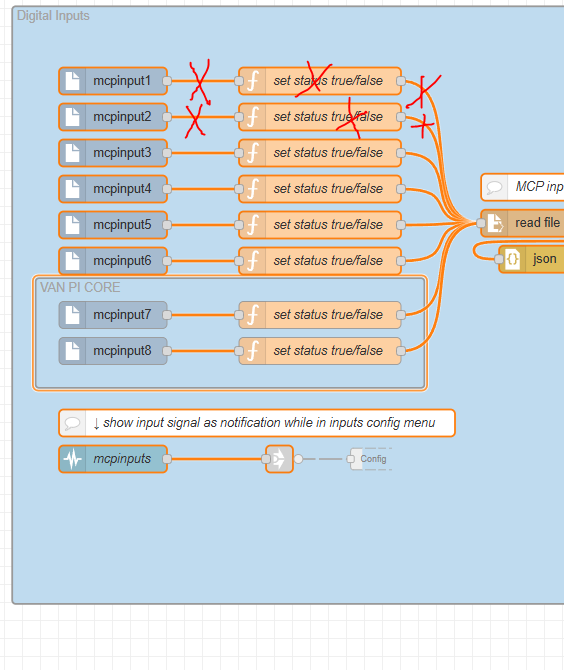
Task: Select the dashed Config link node
Action: (371, 459)
